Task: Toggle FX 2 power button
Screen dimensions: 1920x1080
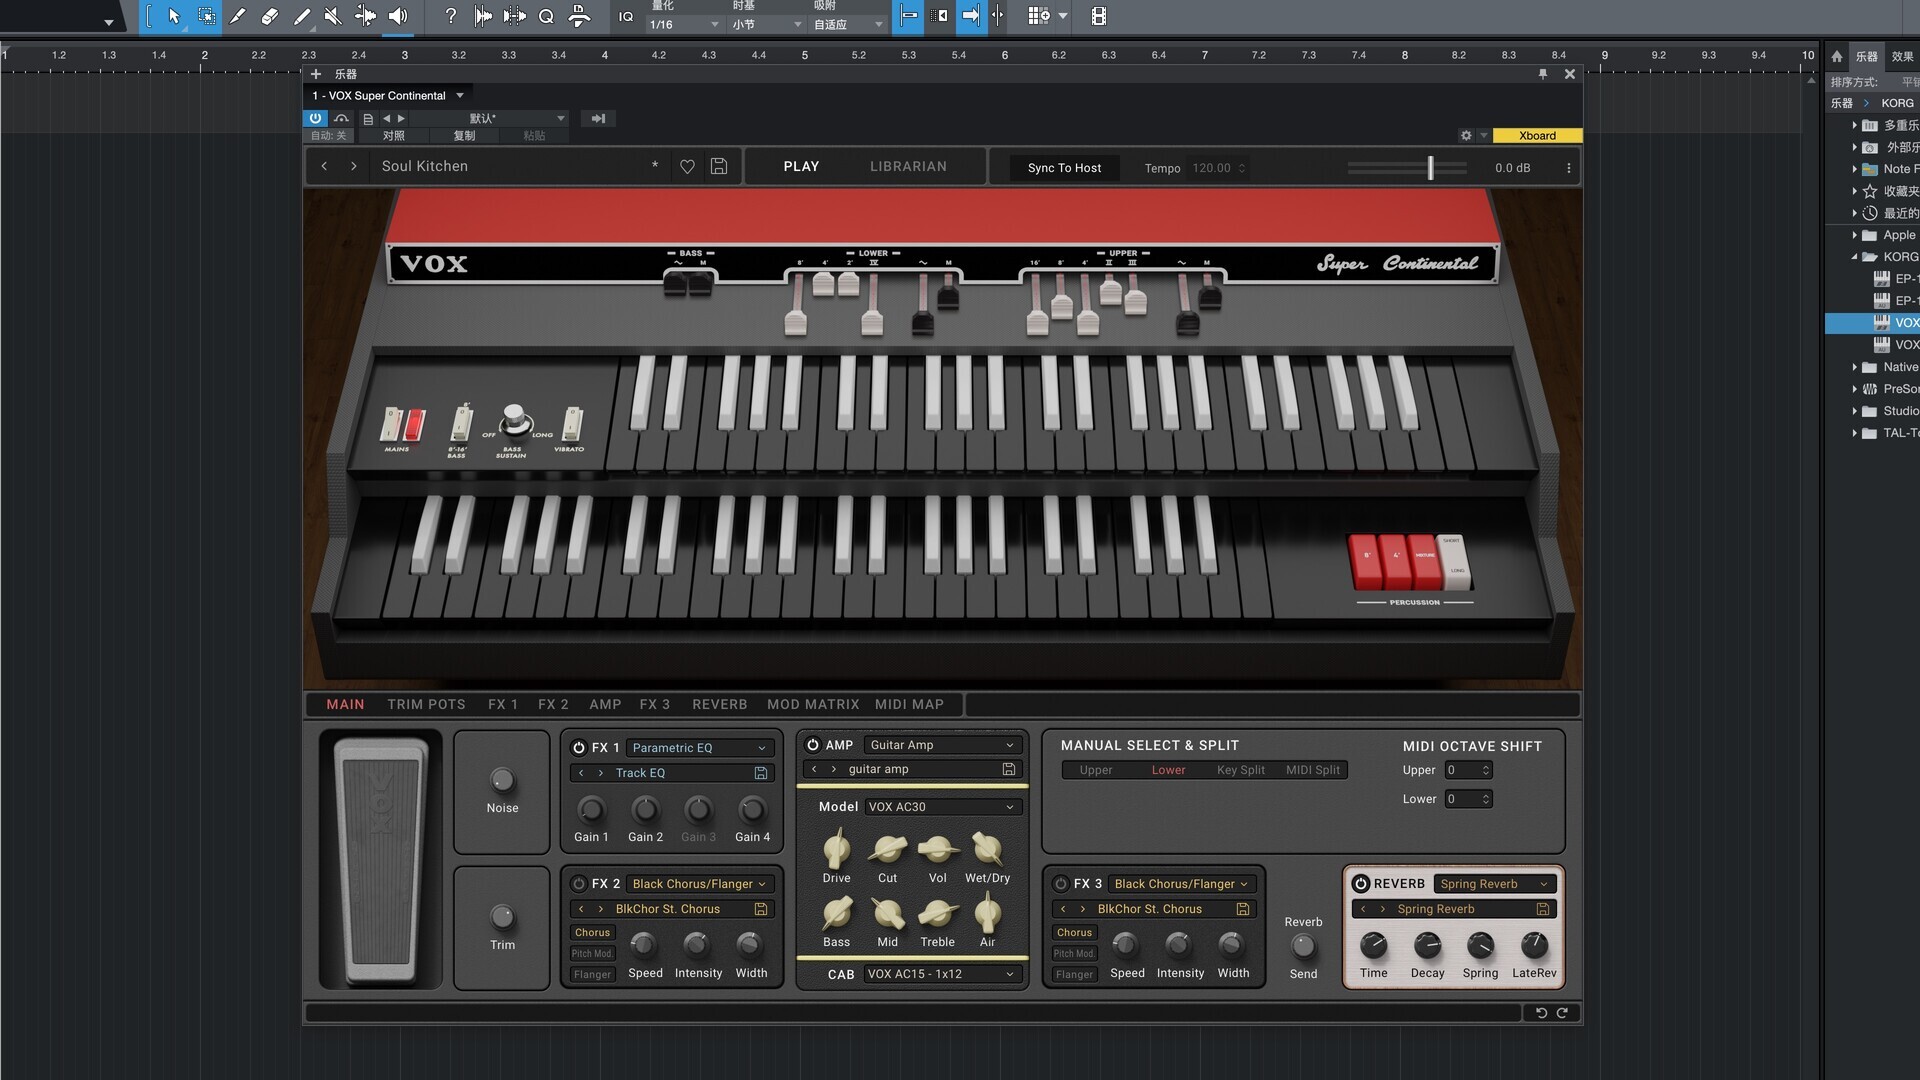Action: coord(578,884)
